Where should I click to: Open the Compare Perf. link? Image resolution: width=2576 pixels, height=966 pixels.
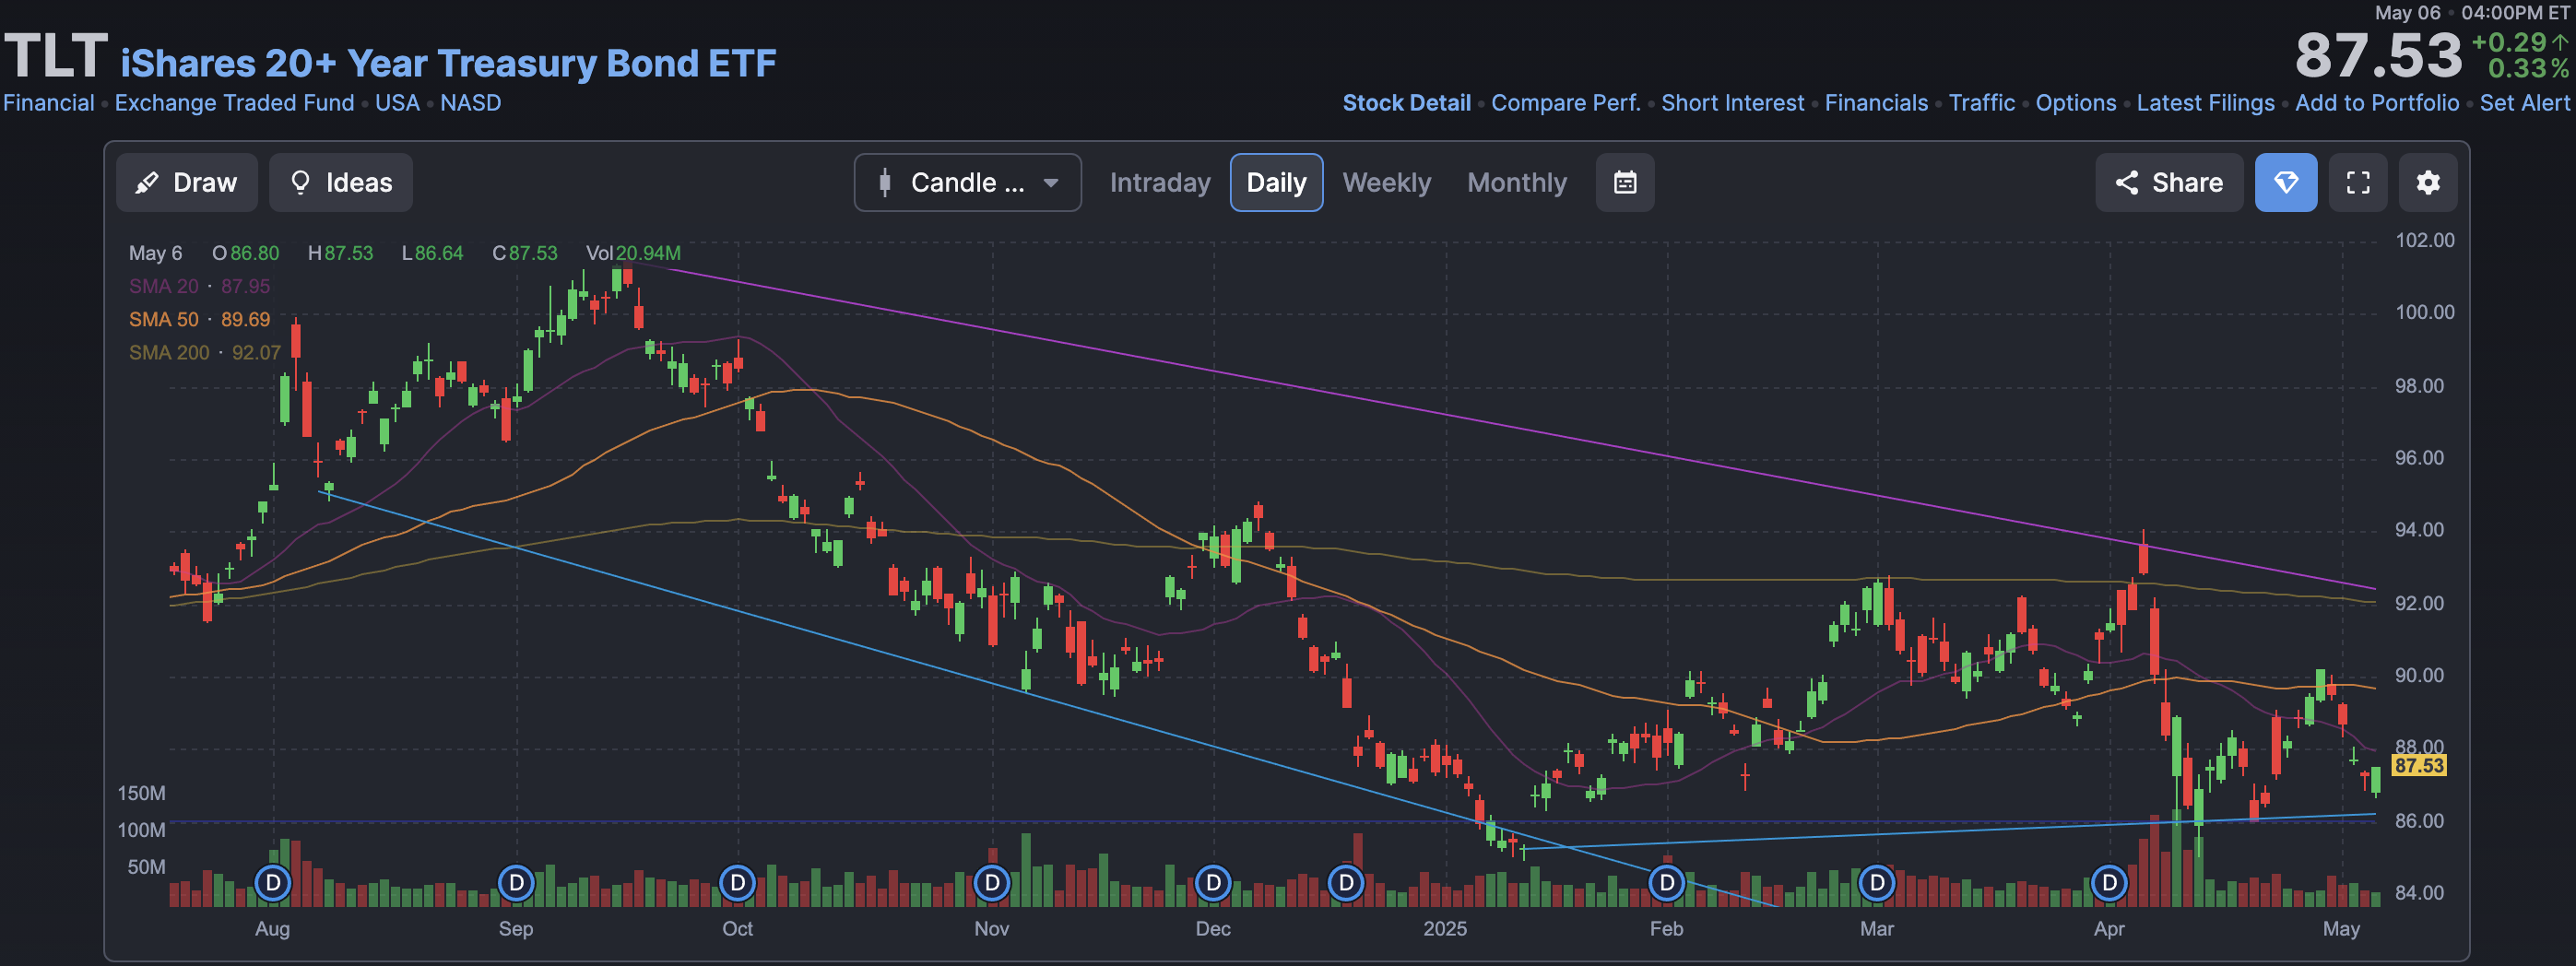click(1565, 103)
